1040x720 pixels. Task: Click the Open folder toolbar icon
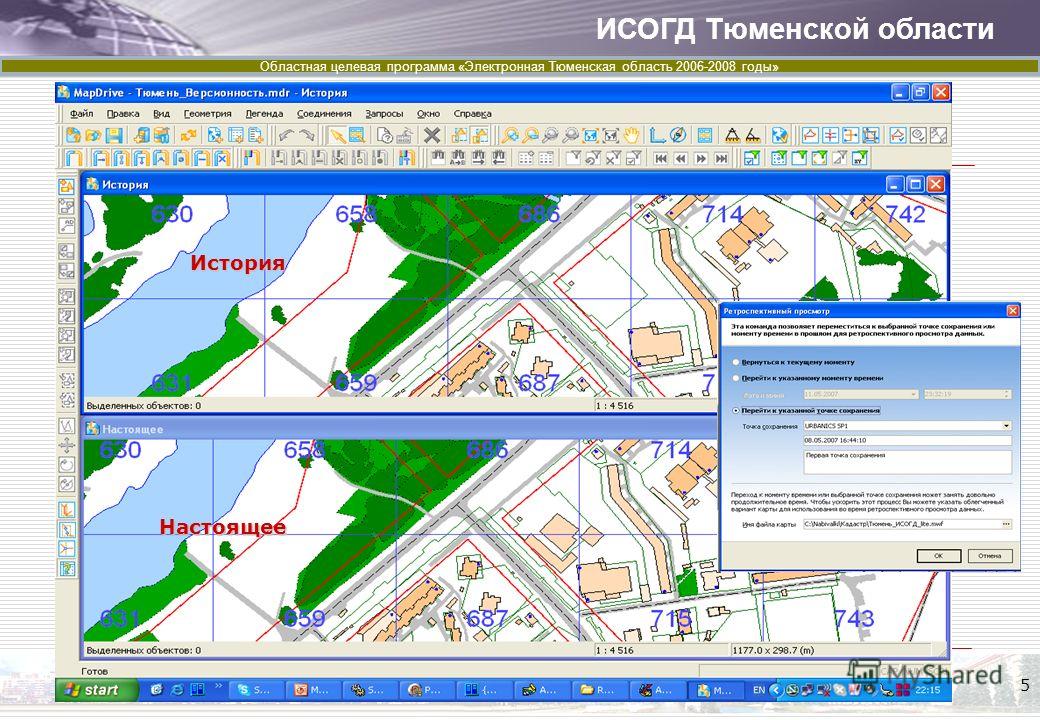click(x=93, y=135)
